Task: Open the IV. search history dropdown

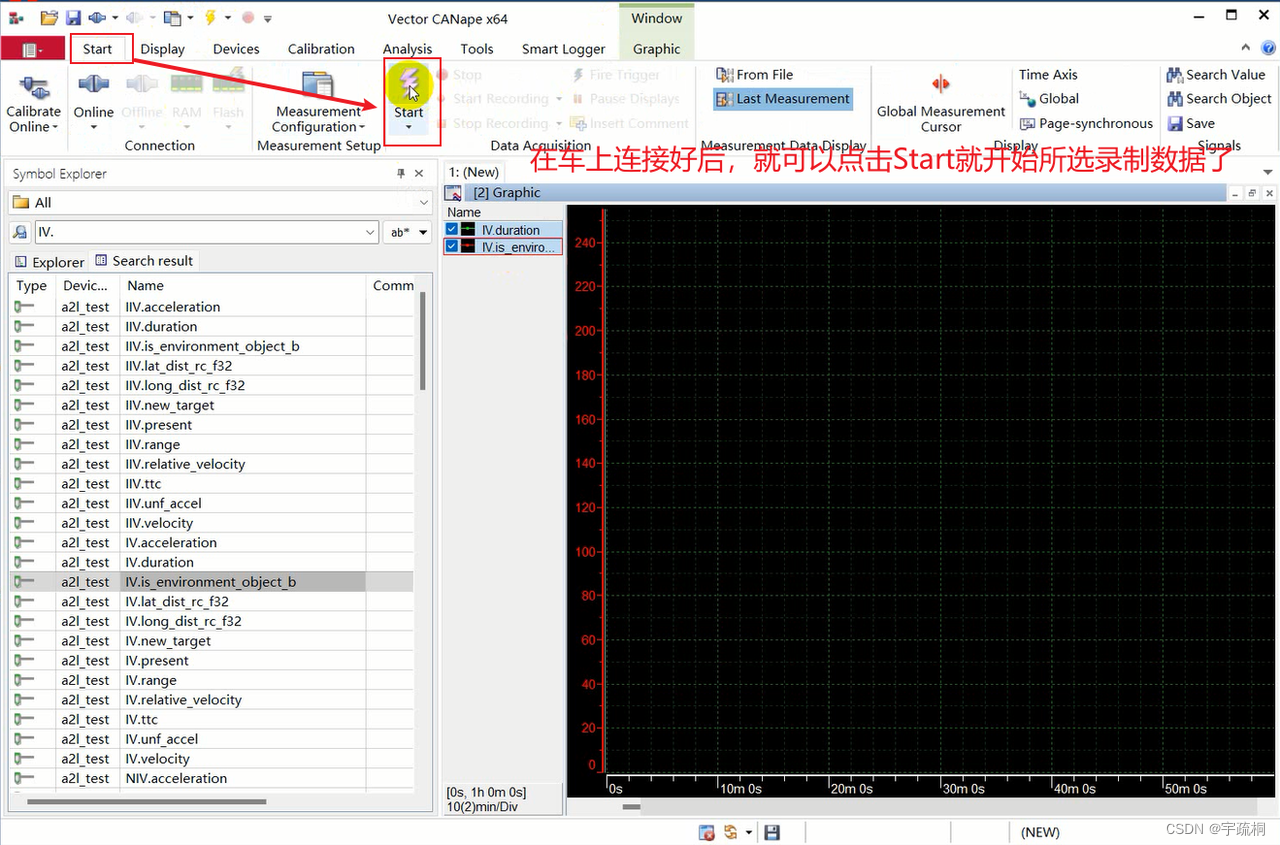Action: tap(370, 232)
